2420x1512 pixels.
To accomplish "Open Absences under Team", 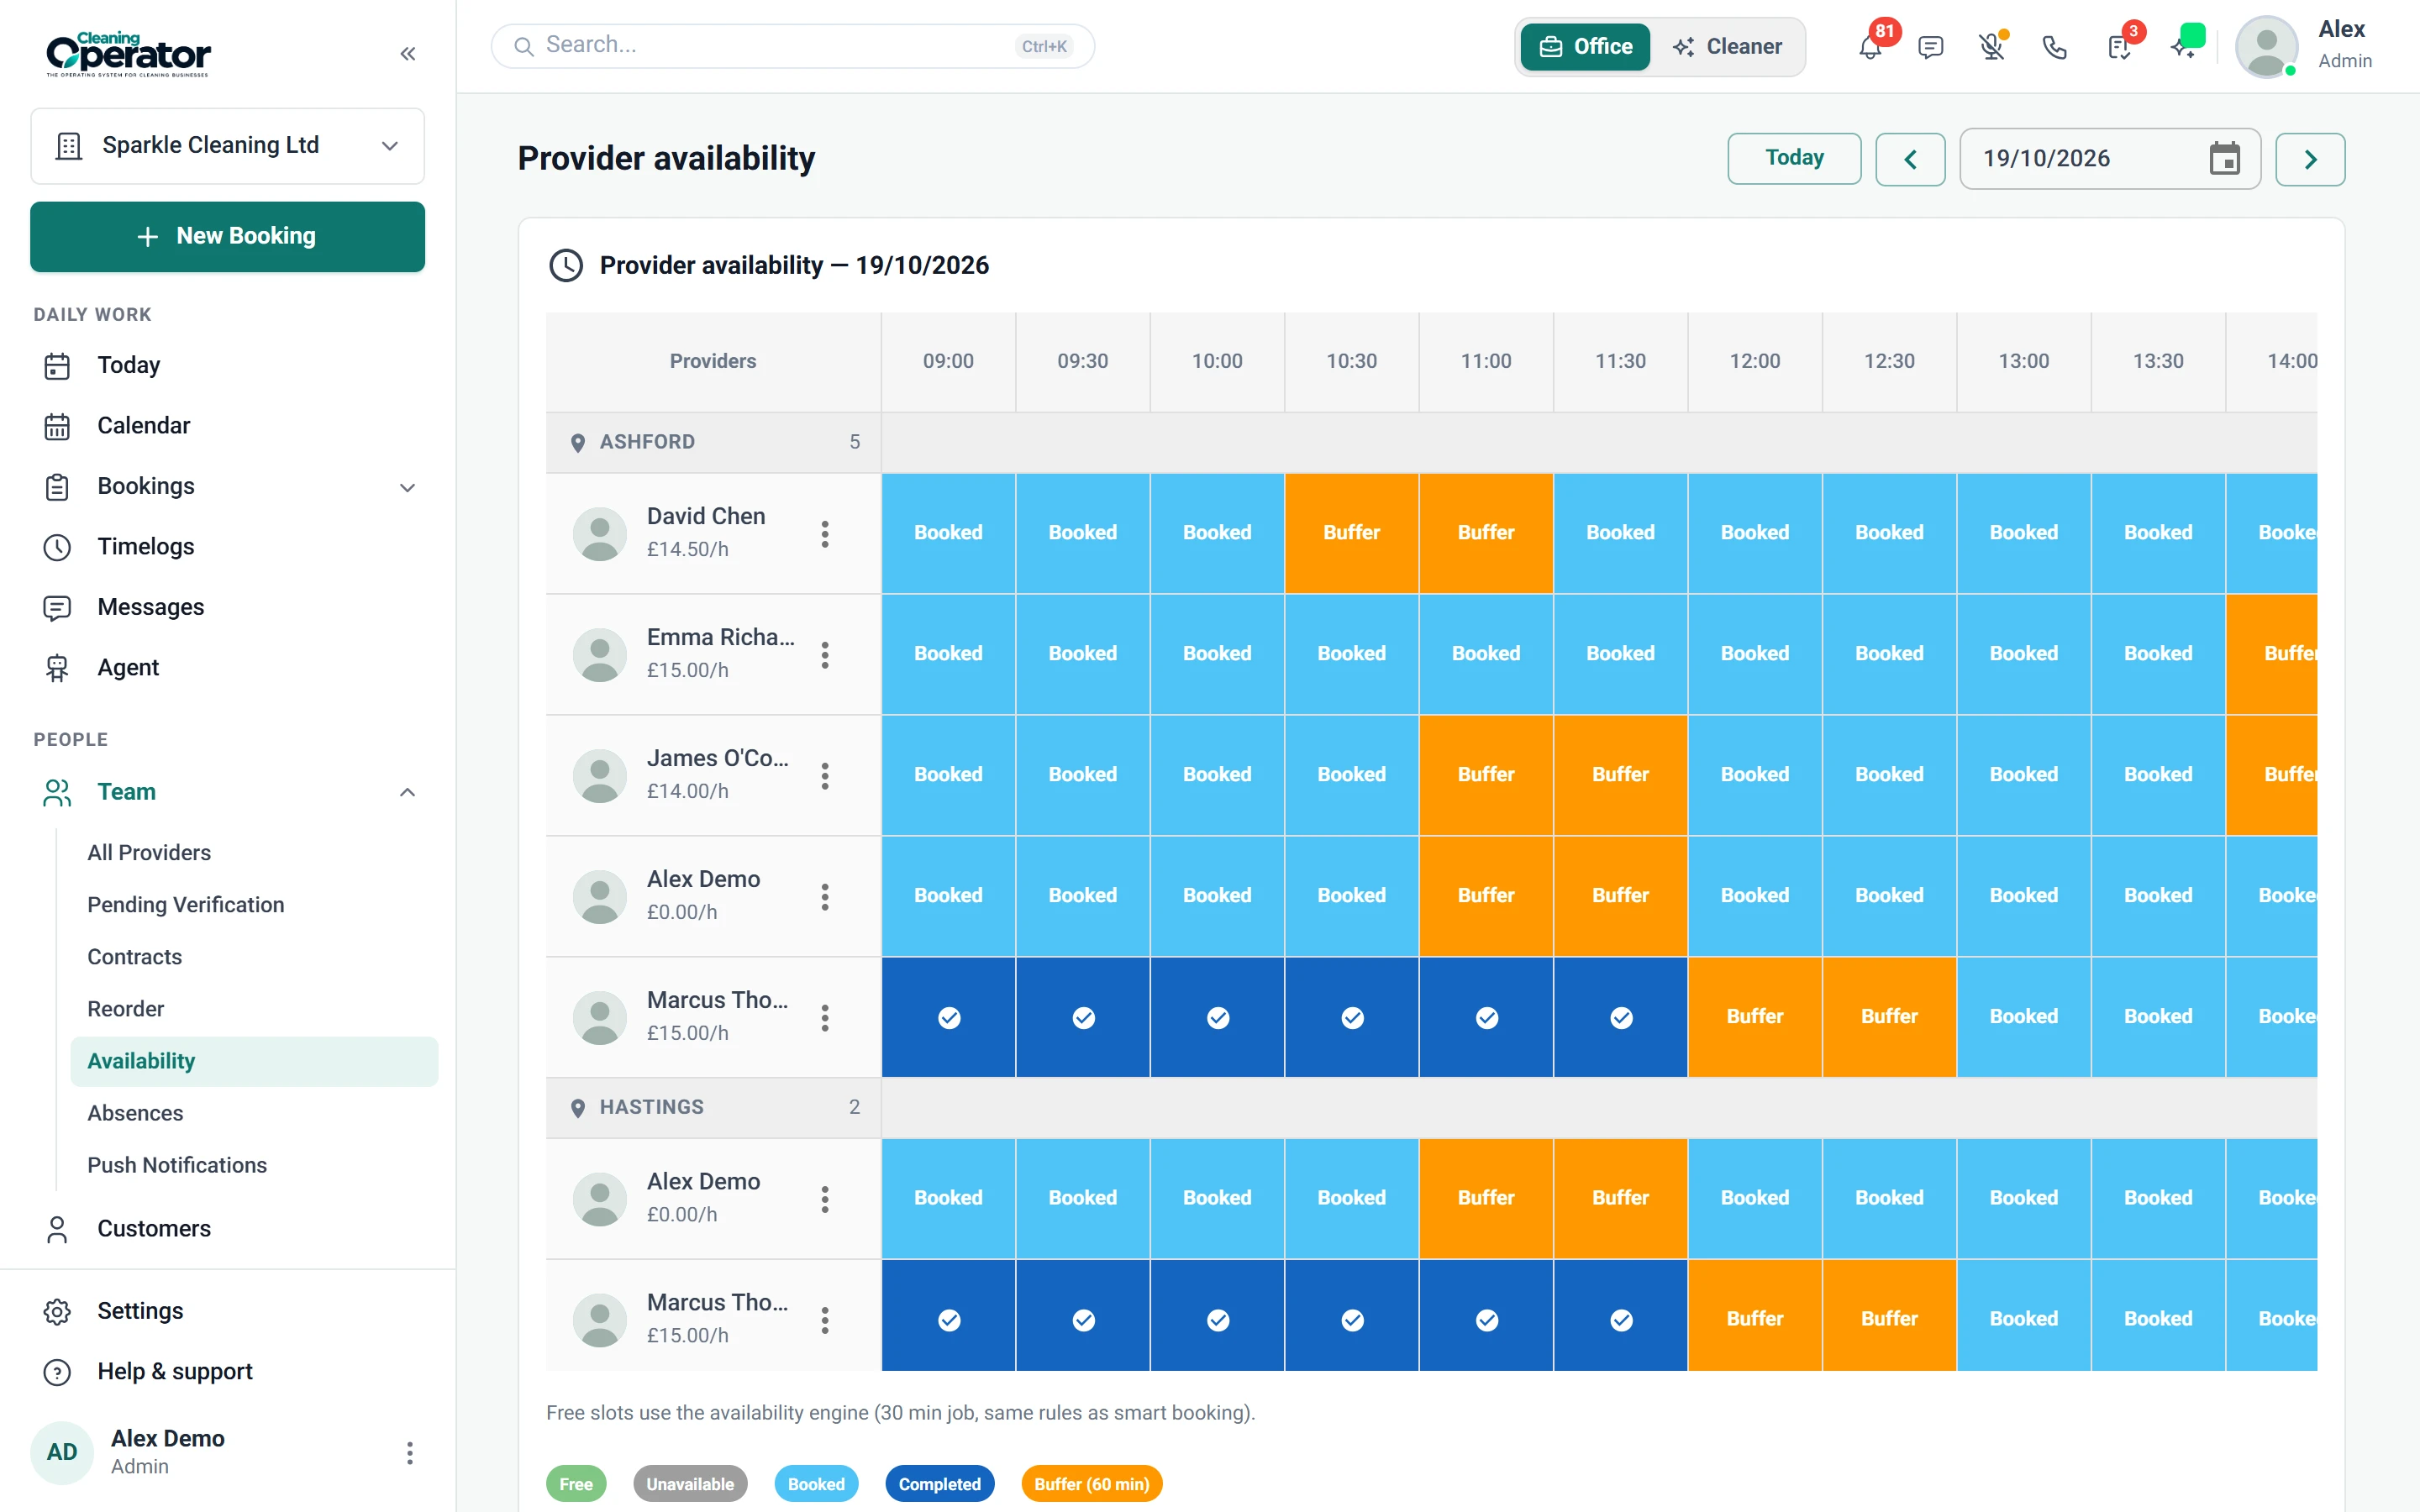I will click(x=254, y=1113).
